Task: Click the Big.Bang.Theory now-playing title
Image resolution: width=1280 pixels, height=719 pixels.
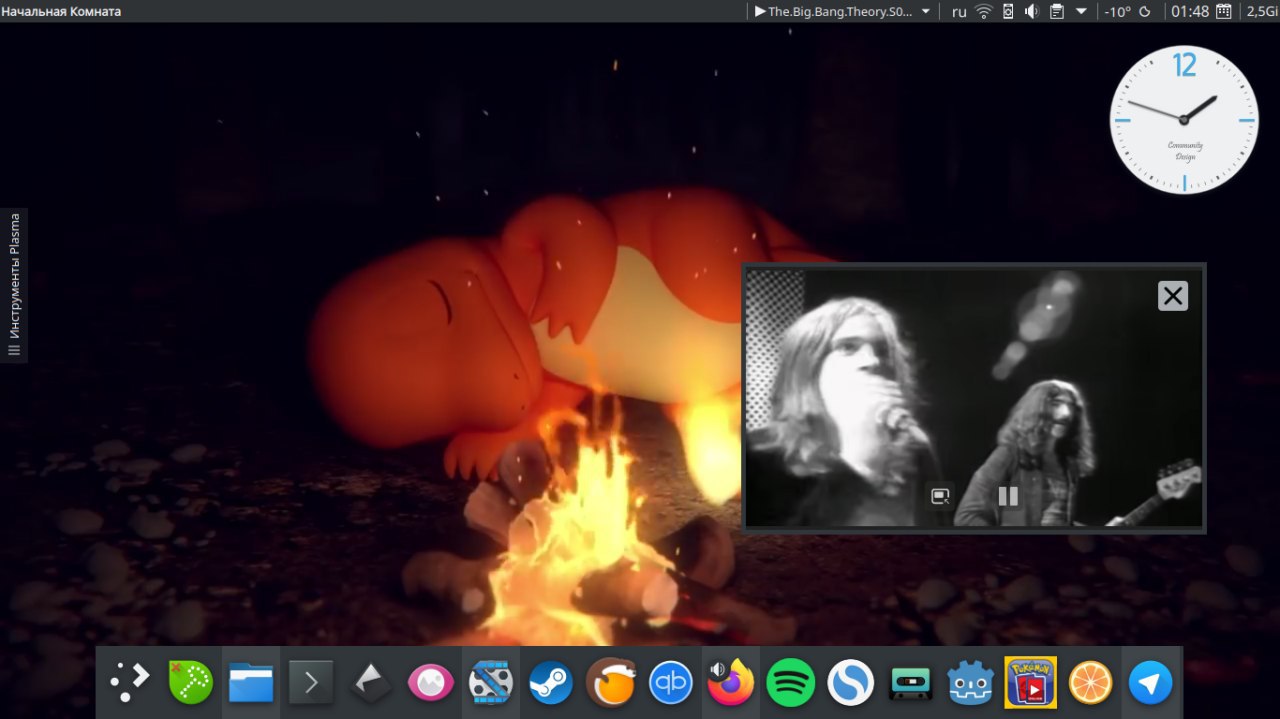Action: click(841, 11)
